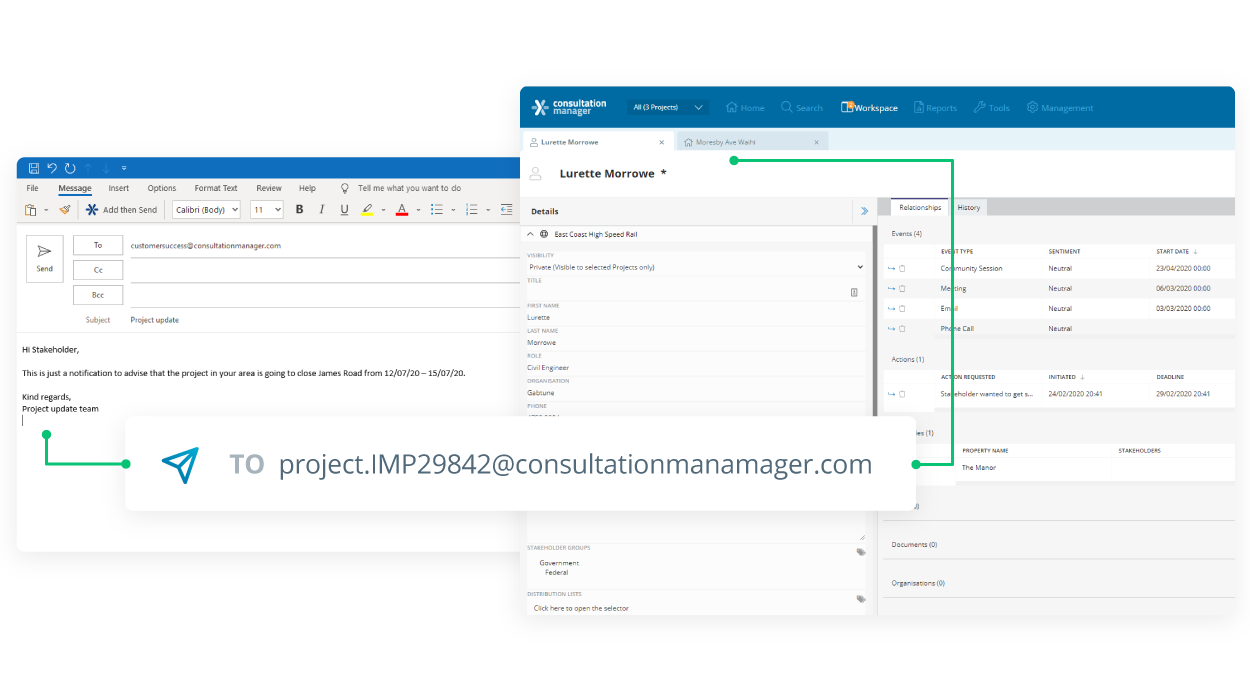Screen dimensions: 1250x700
Task: Click the numbered list icon
Action: 470,210
